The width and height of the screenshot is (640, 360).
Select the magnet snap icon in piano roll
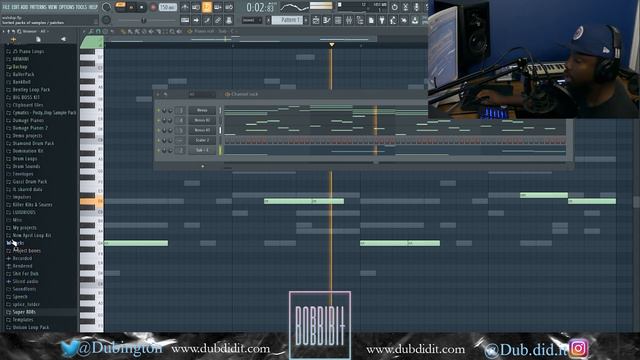[x=98, y=31]
